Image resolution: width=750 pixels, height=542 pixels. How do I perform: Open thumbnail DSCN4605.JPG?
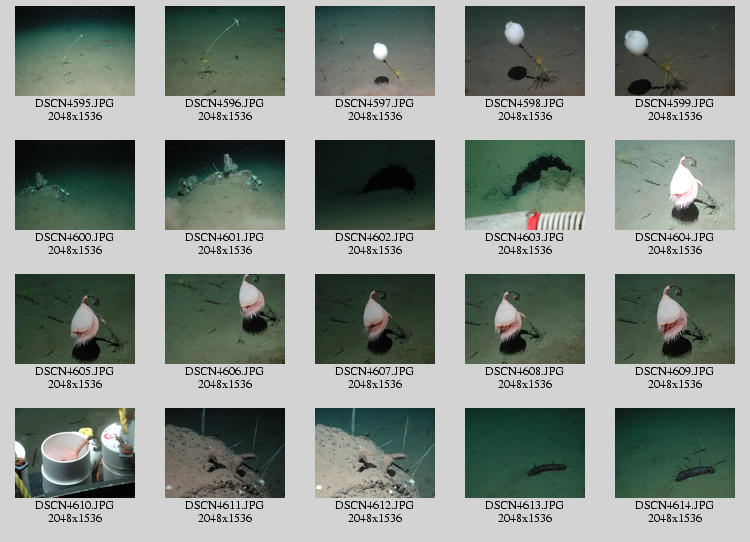pyautogui.click(x=75, y=319)
